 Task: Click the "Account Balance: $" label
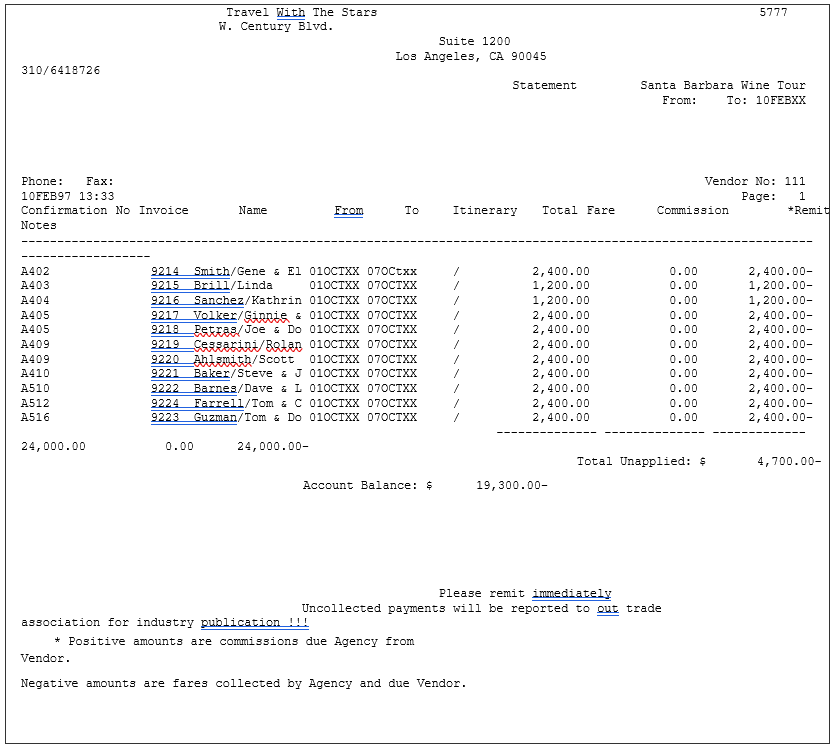pyautogui.click(x=367, y=485)
